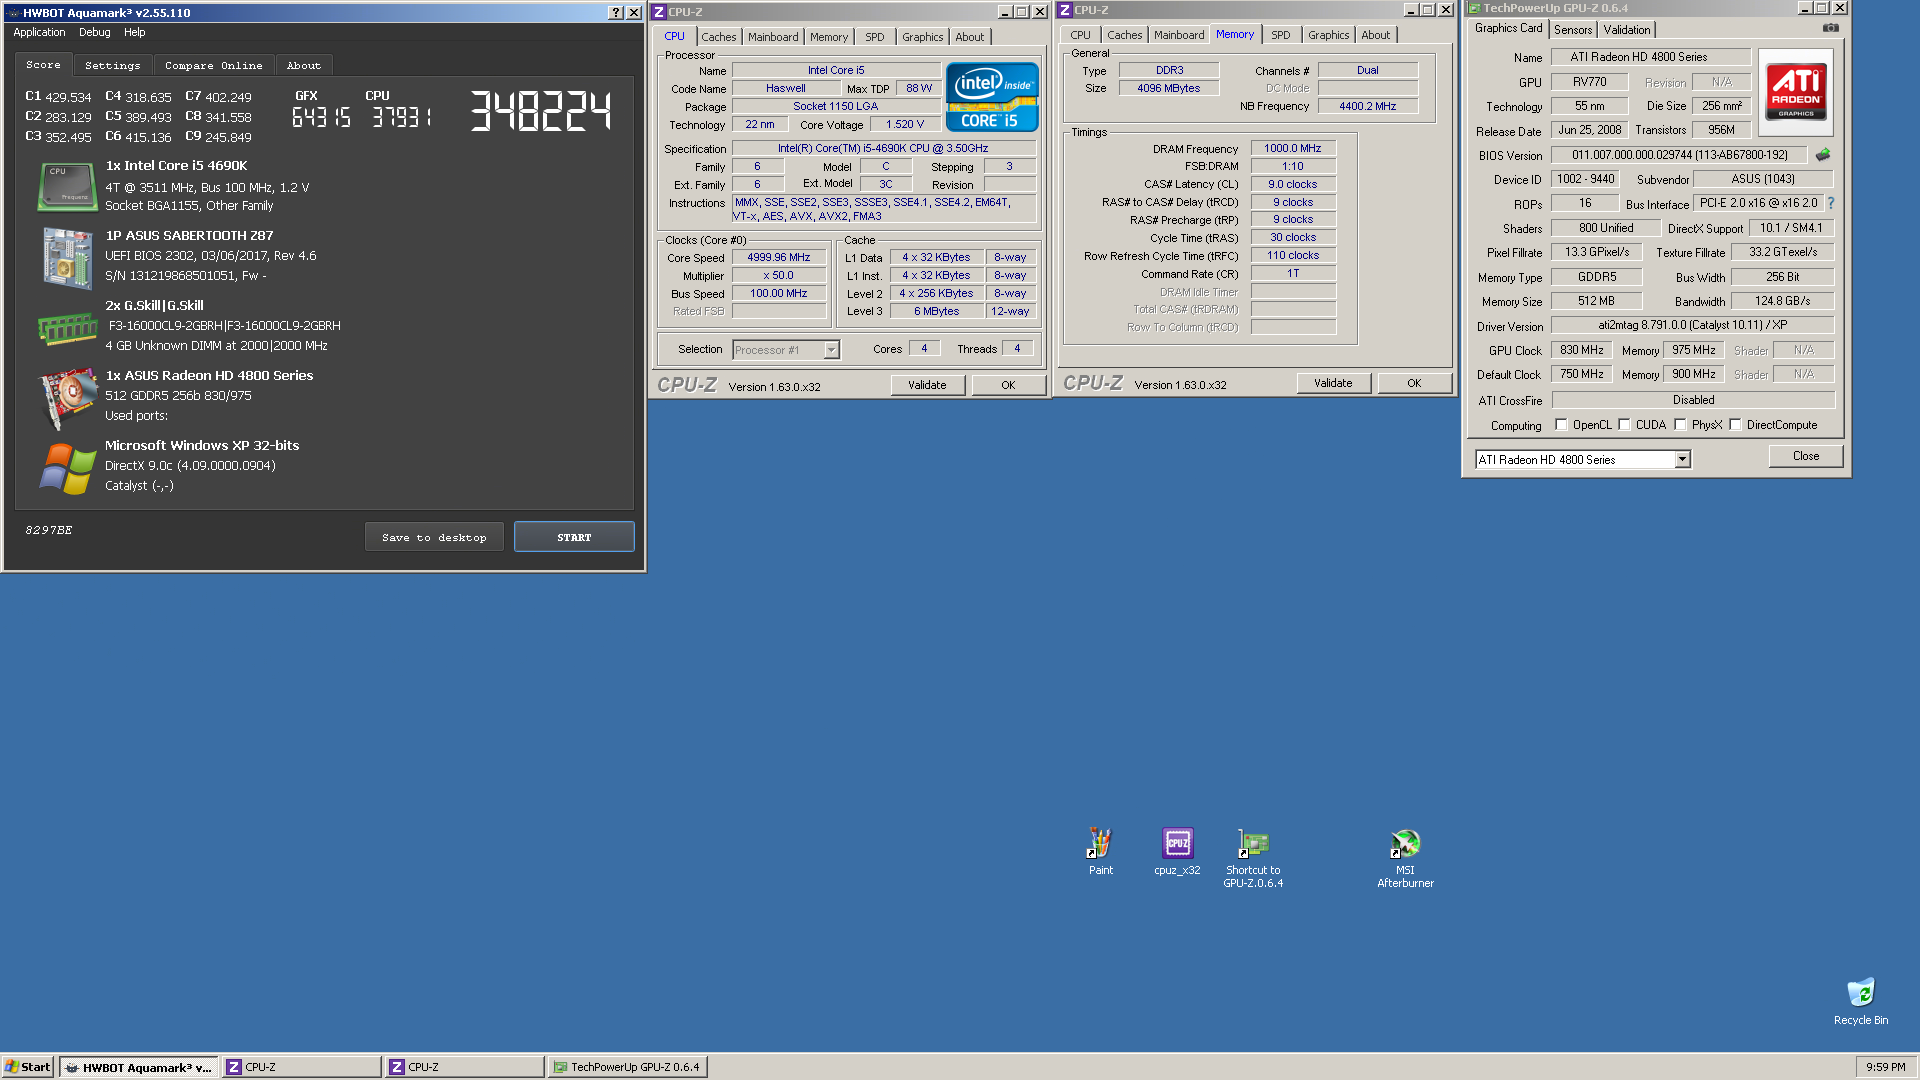
Task: Click the Aquamark title bar help button
Action: tap(616, 13)
